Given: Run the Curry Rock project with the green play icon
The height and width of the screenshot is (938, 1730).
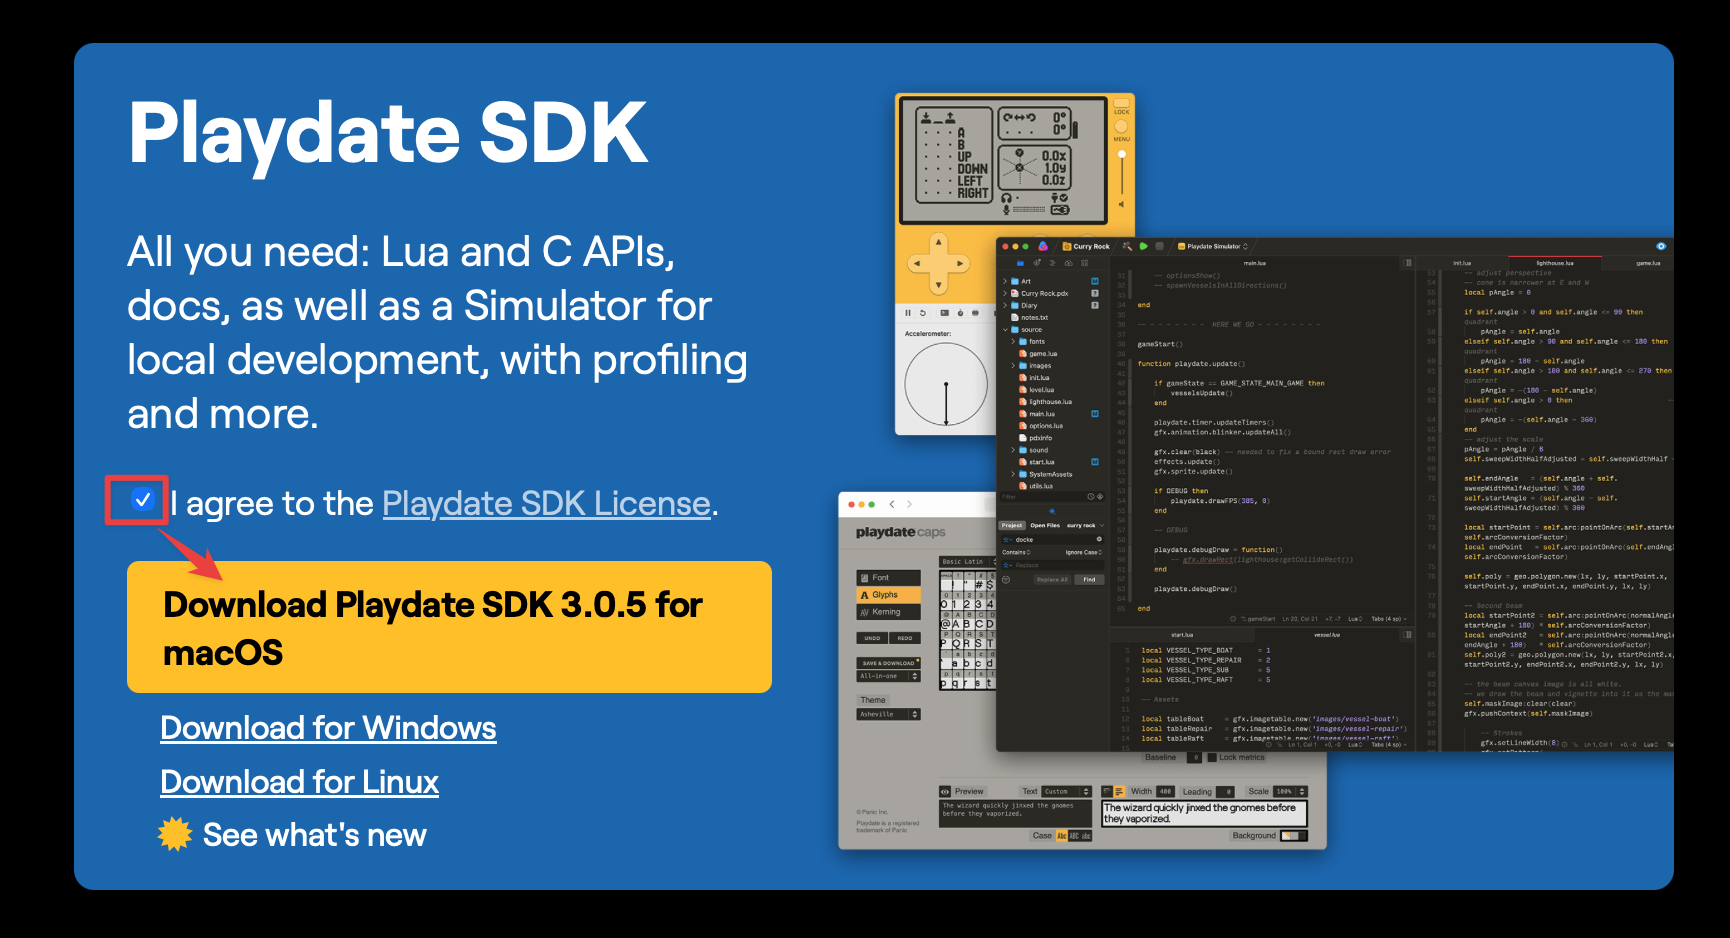Looking at the screenshot, I should click(1143, 246).
